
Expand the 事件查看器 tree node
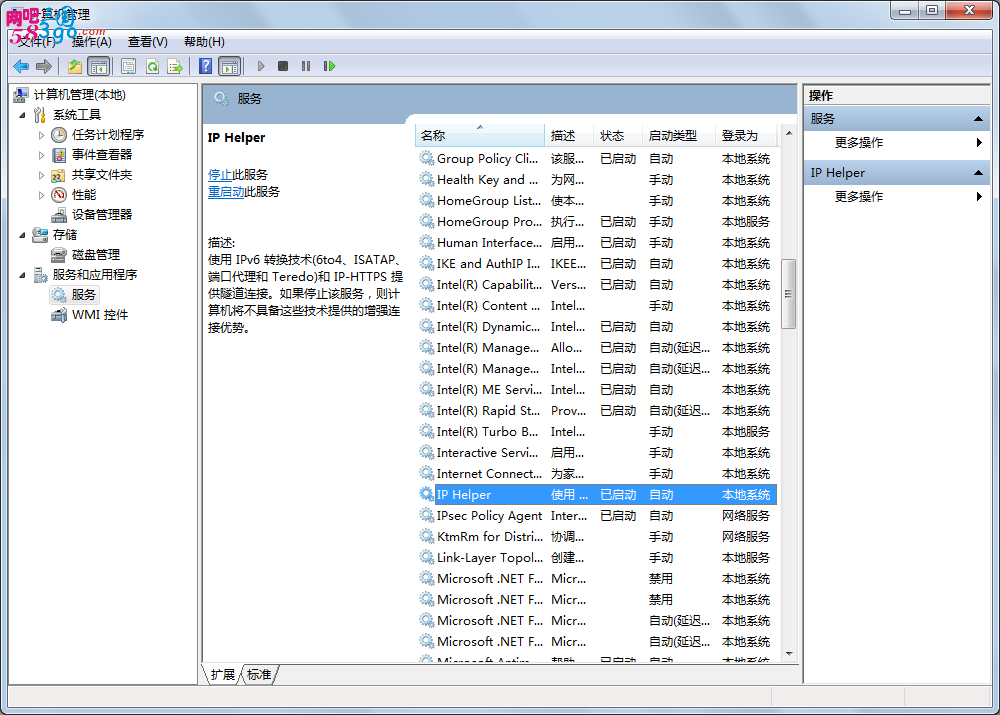click(x=42, y=155)
